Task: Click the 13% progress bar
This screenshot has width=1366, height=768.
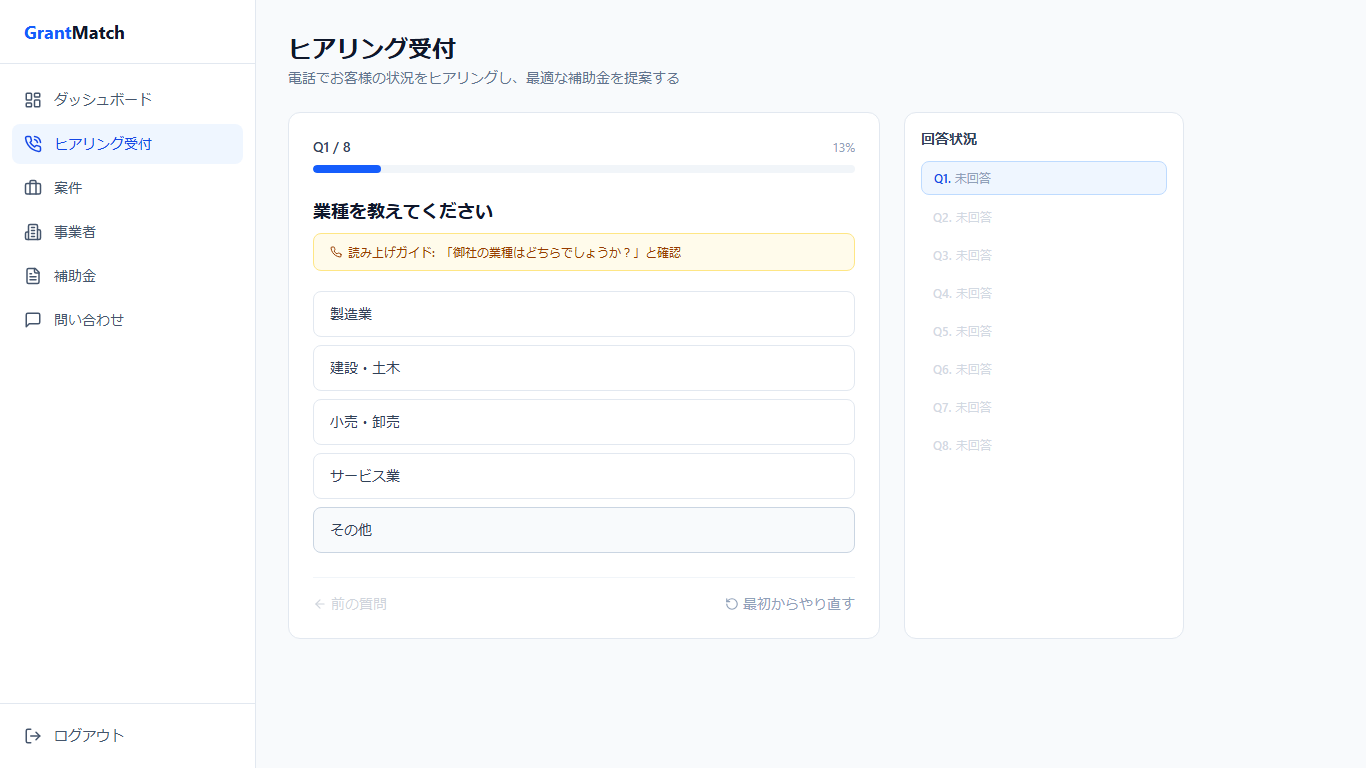Action: (x=583, y=169)
